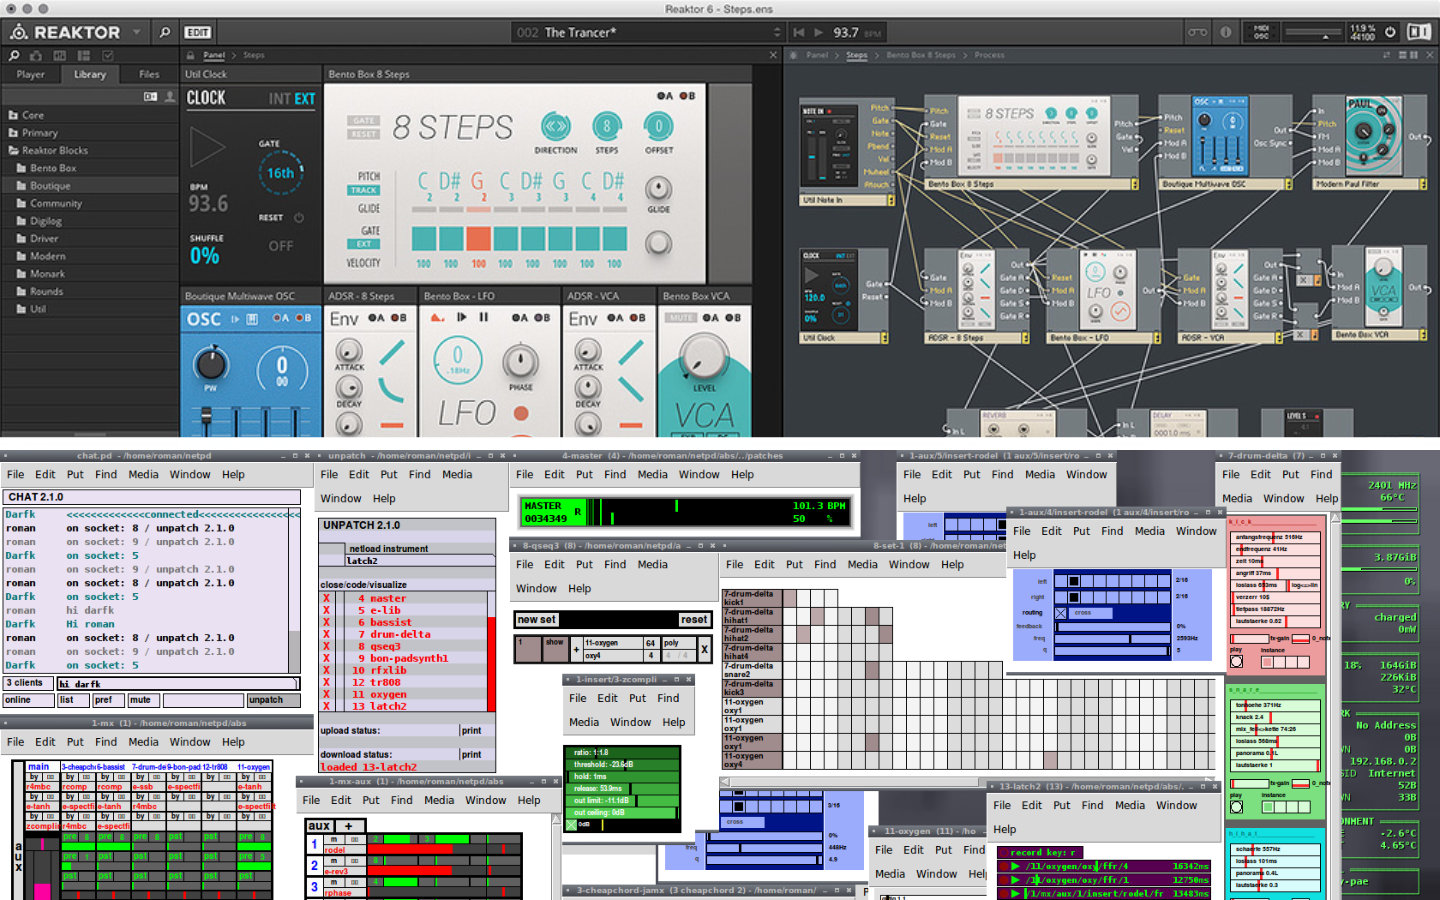Screen dimensions: 1440x900
Task: Click the 8 Steps STEPS count knob
Action: click(606, 126)
